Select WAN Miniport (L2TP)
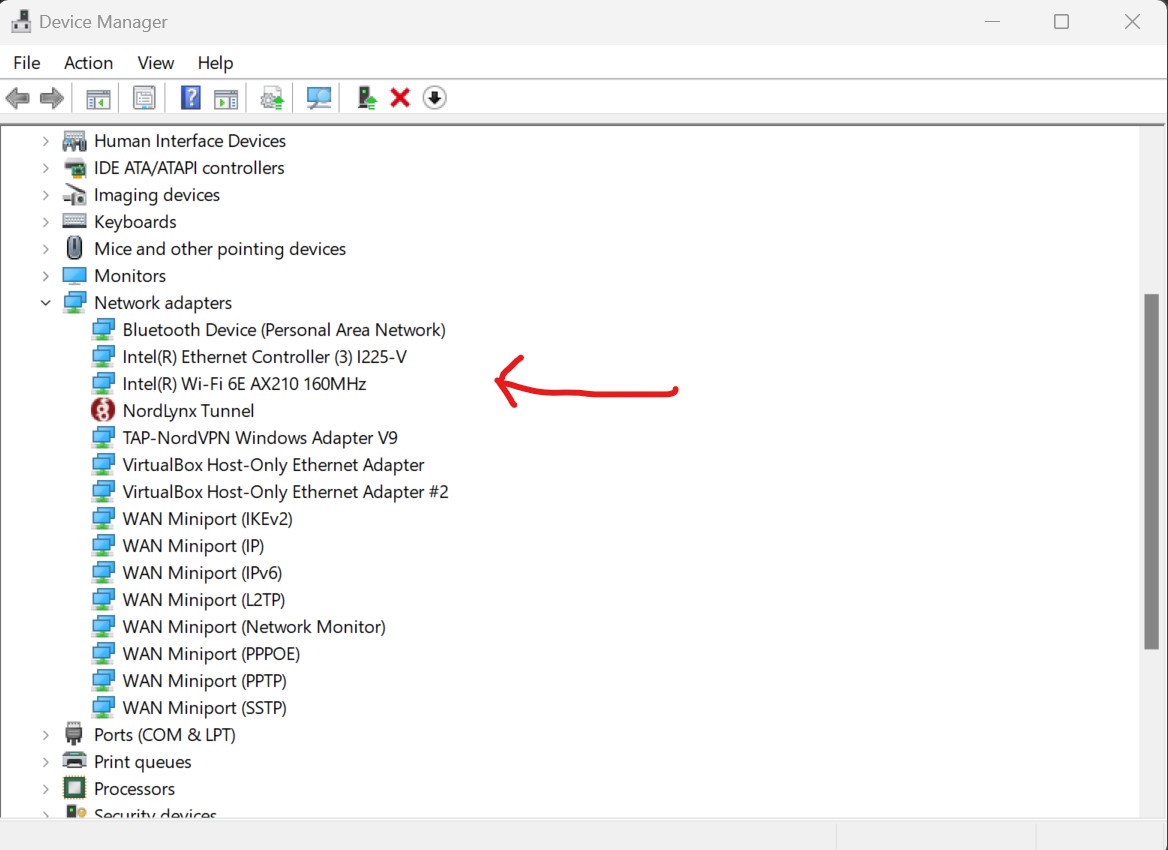The image size is (1168, 850). [x=204, y=600]
